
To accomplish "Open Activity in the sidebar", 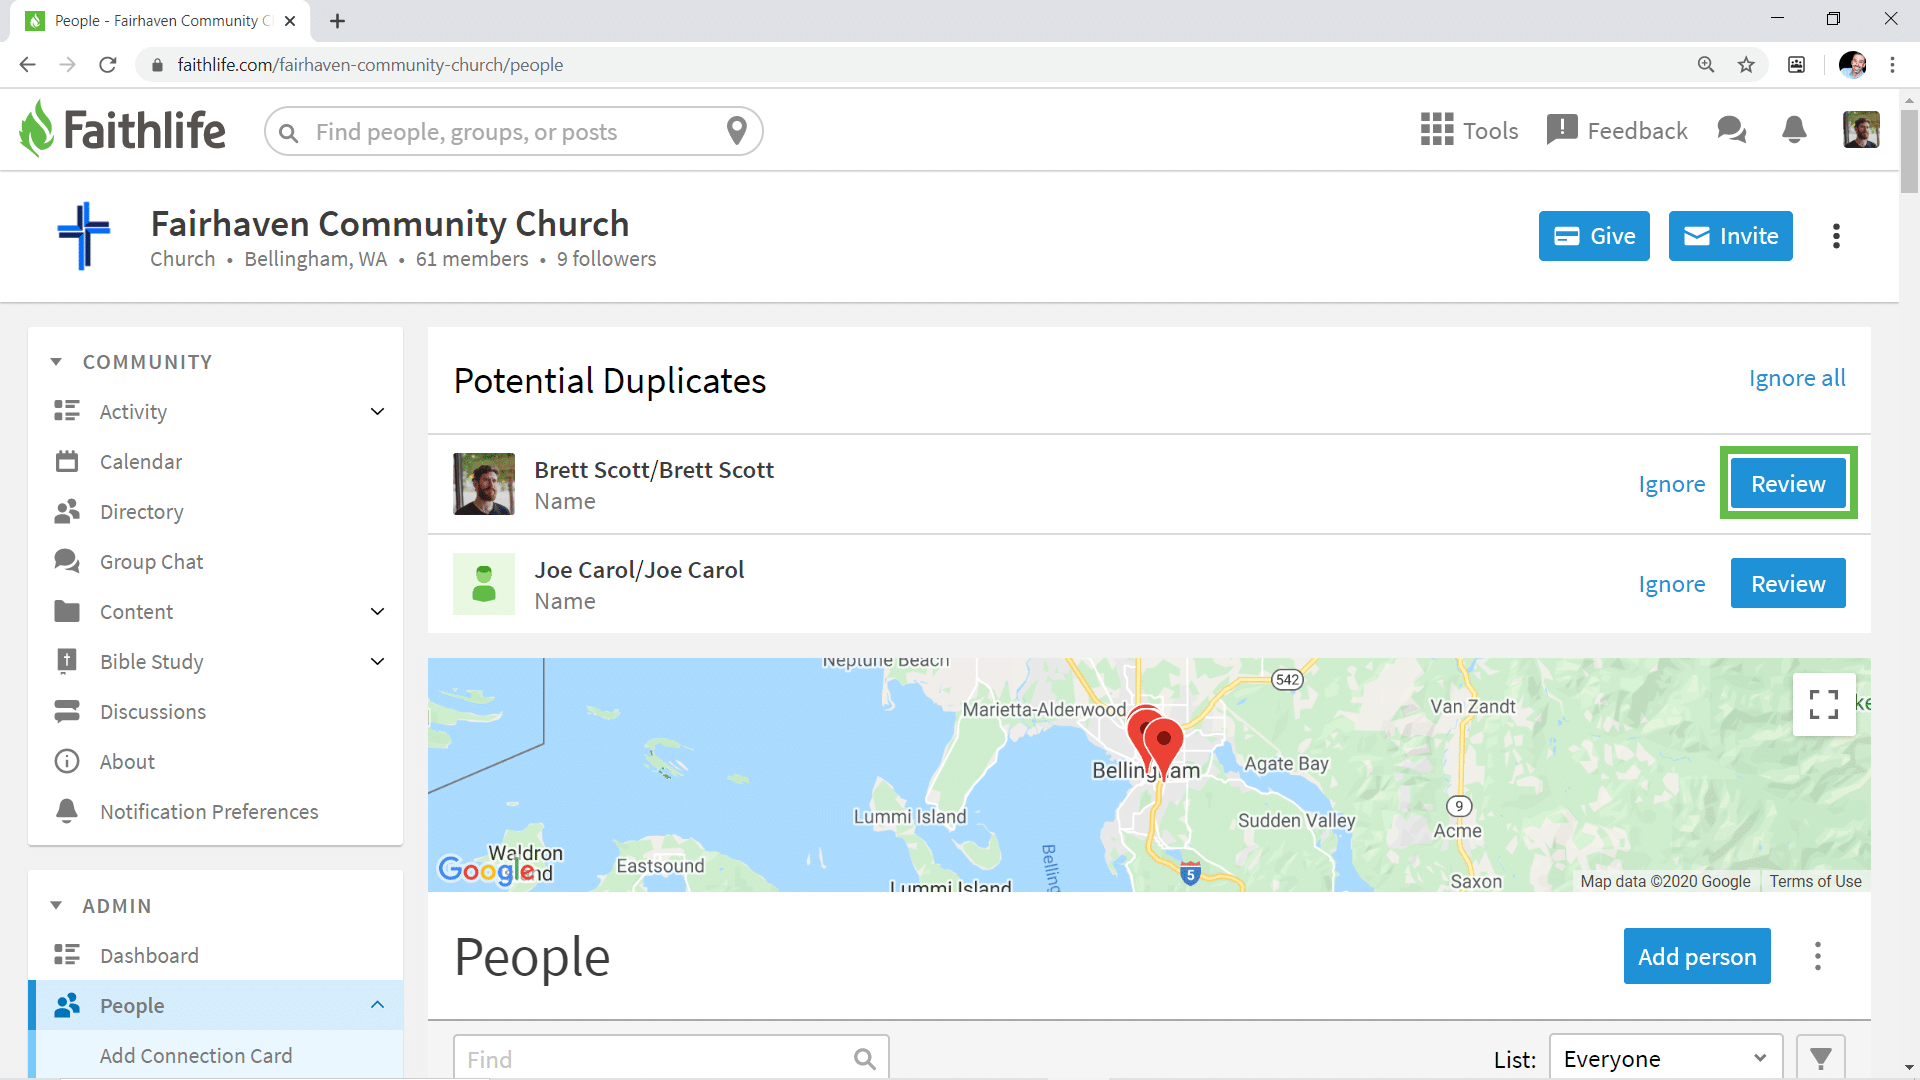I will pos(133,412).
